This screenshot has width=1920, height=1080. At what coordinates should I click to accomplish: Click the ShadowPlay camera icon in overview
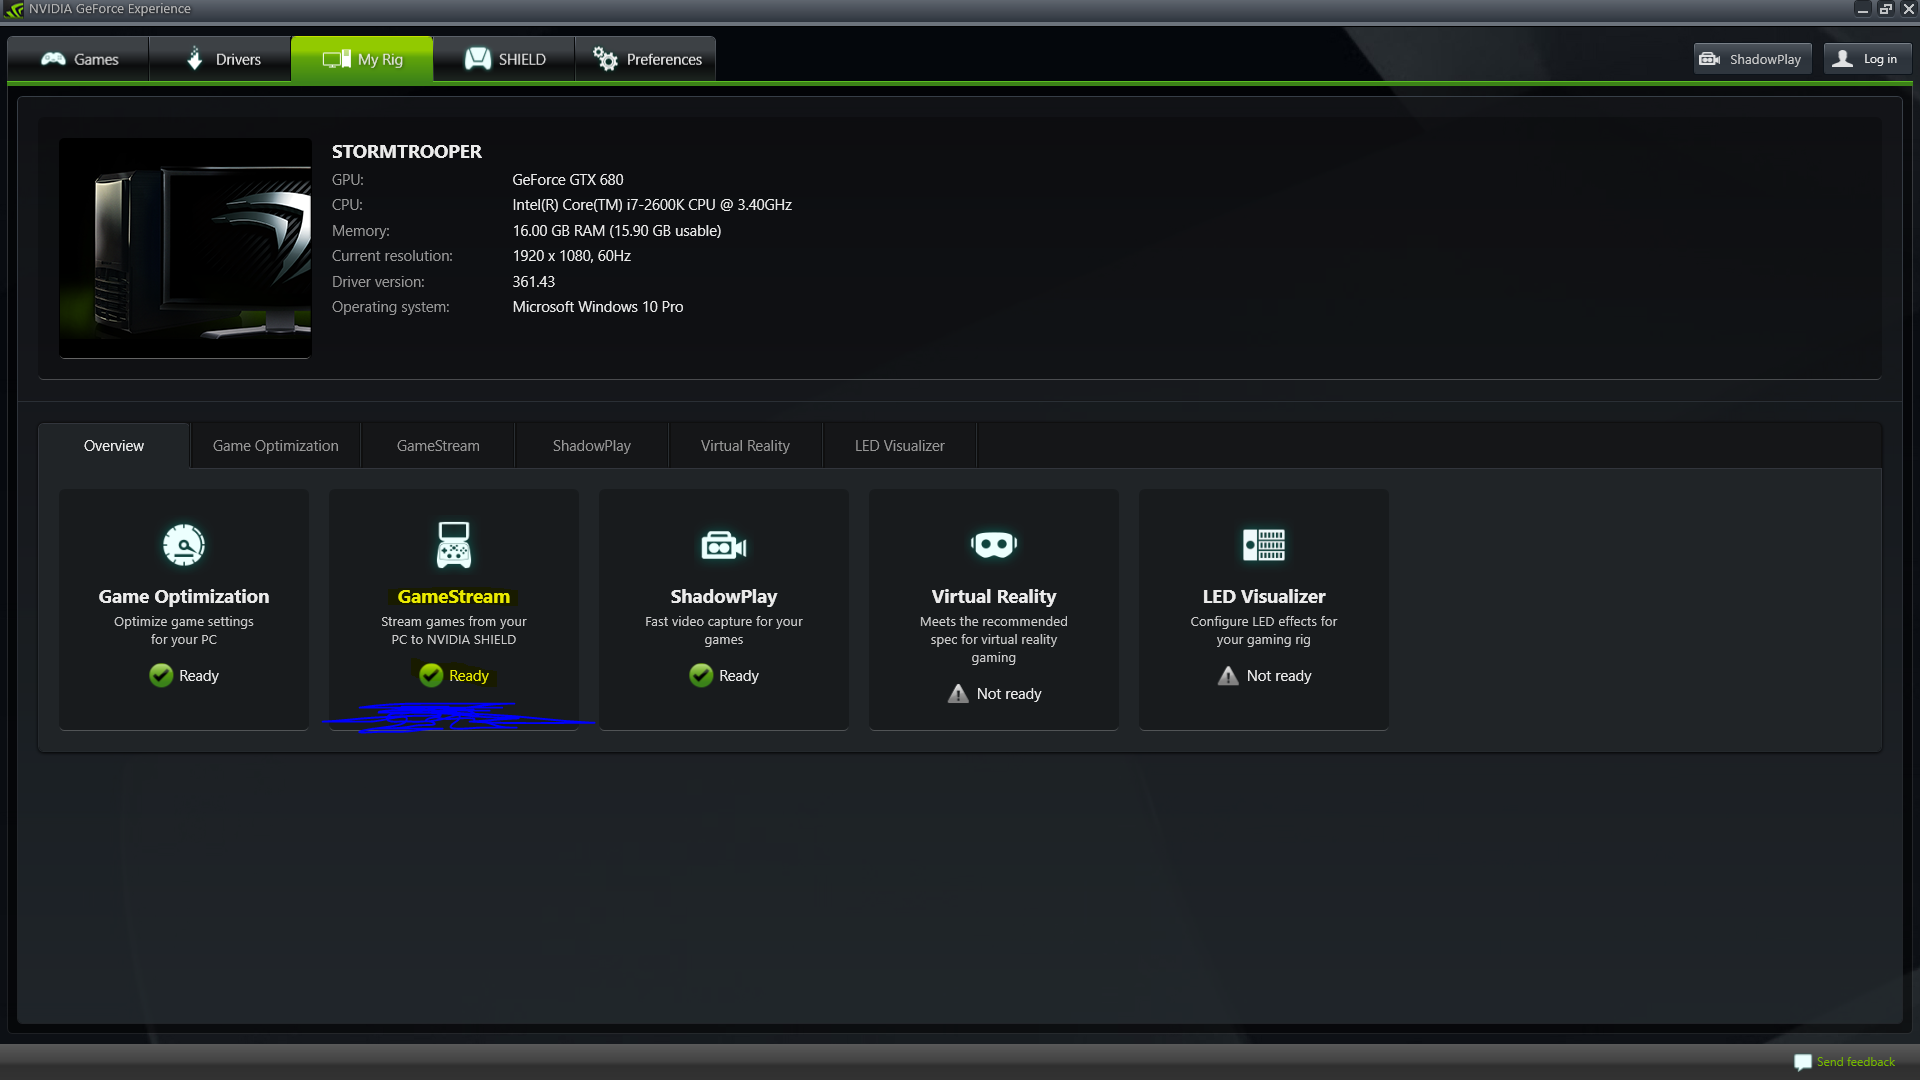(x=723, y=545)
